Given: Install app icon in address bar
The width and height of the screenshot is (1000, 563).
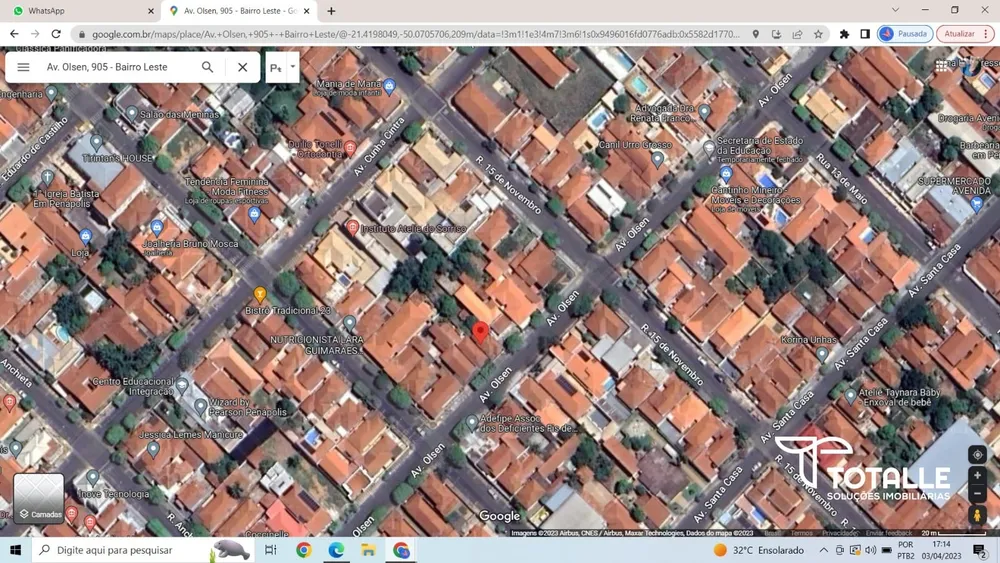Looking at the screenshot, I should (x=776, y=34).
